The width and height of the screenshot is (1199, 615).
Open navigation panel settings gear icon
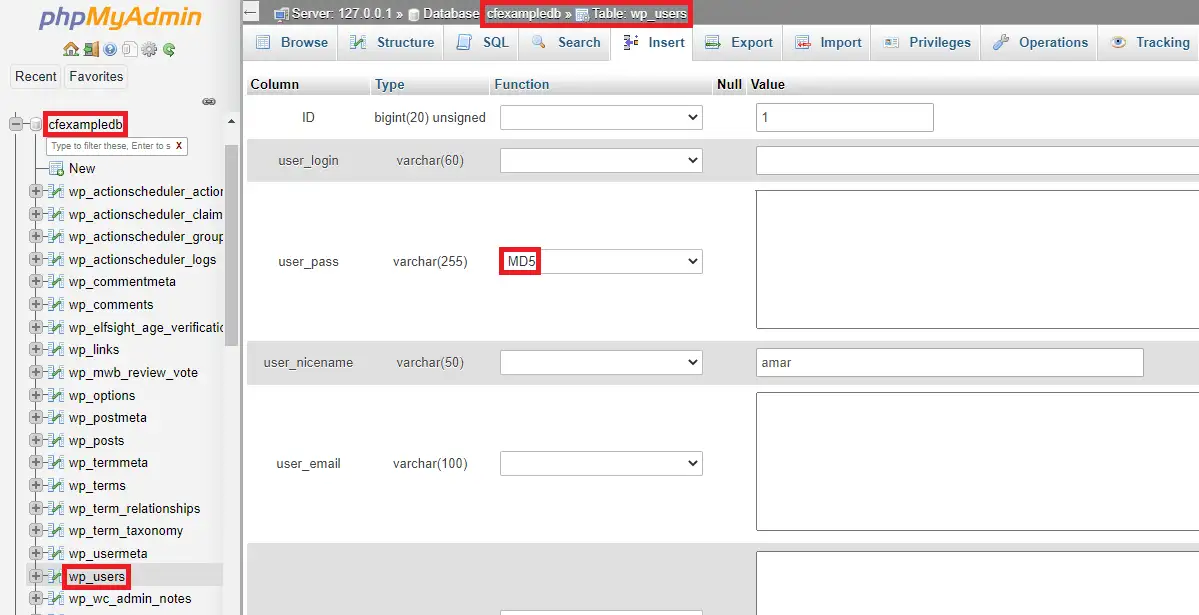point(149,50)
